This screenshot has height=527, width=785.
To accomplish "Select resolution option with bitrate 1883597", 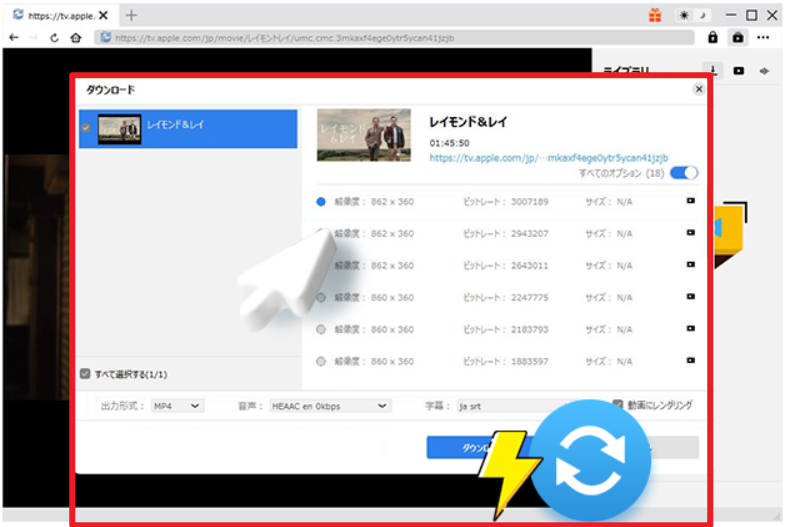I will [x=321, y=361].
